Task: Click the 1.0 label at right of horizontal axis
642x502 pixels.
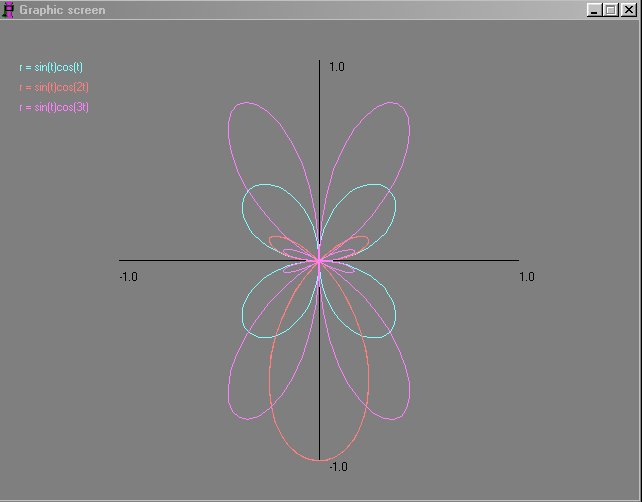Action: [527, 277]
